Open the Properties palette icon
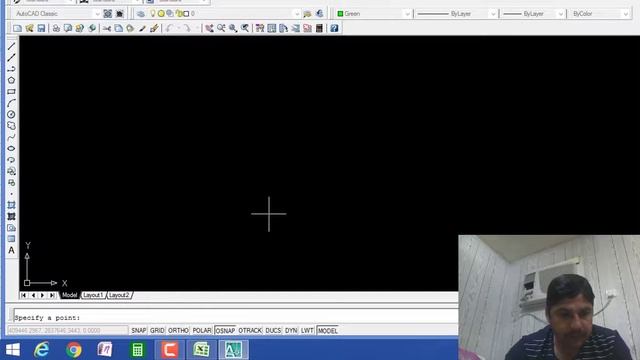Image resolution: width=640 pixels, height=360 pixels. pyautogui.click(x=260, y=28)
